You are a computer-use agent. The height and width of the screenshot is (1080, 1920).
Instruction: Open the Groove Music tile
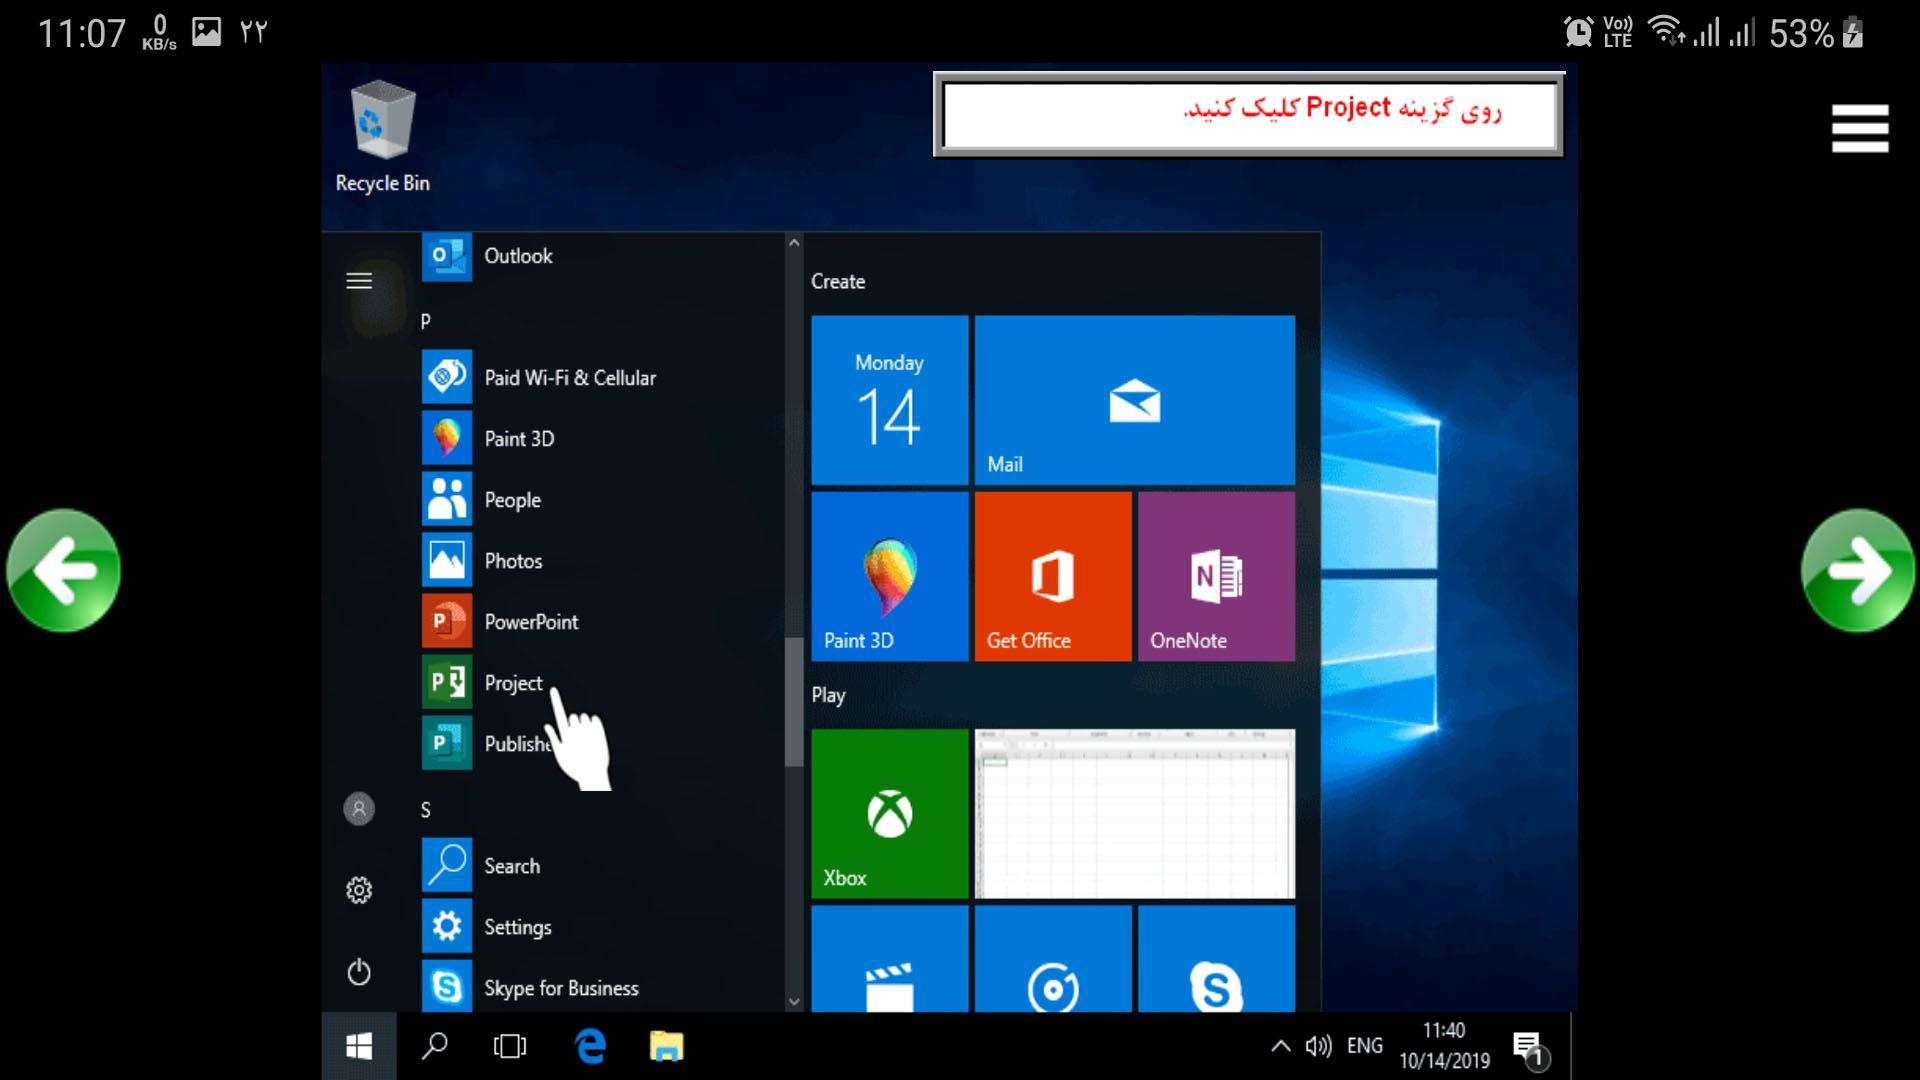point(1052,959)
